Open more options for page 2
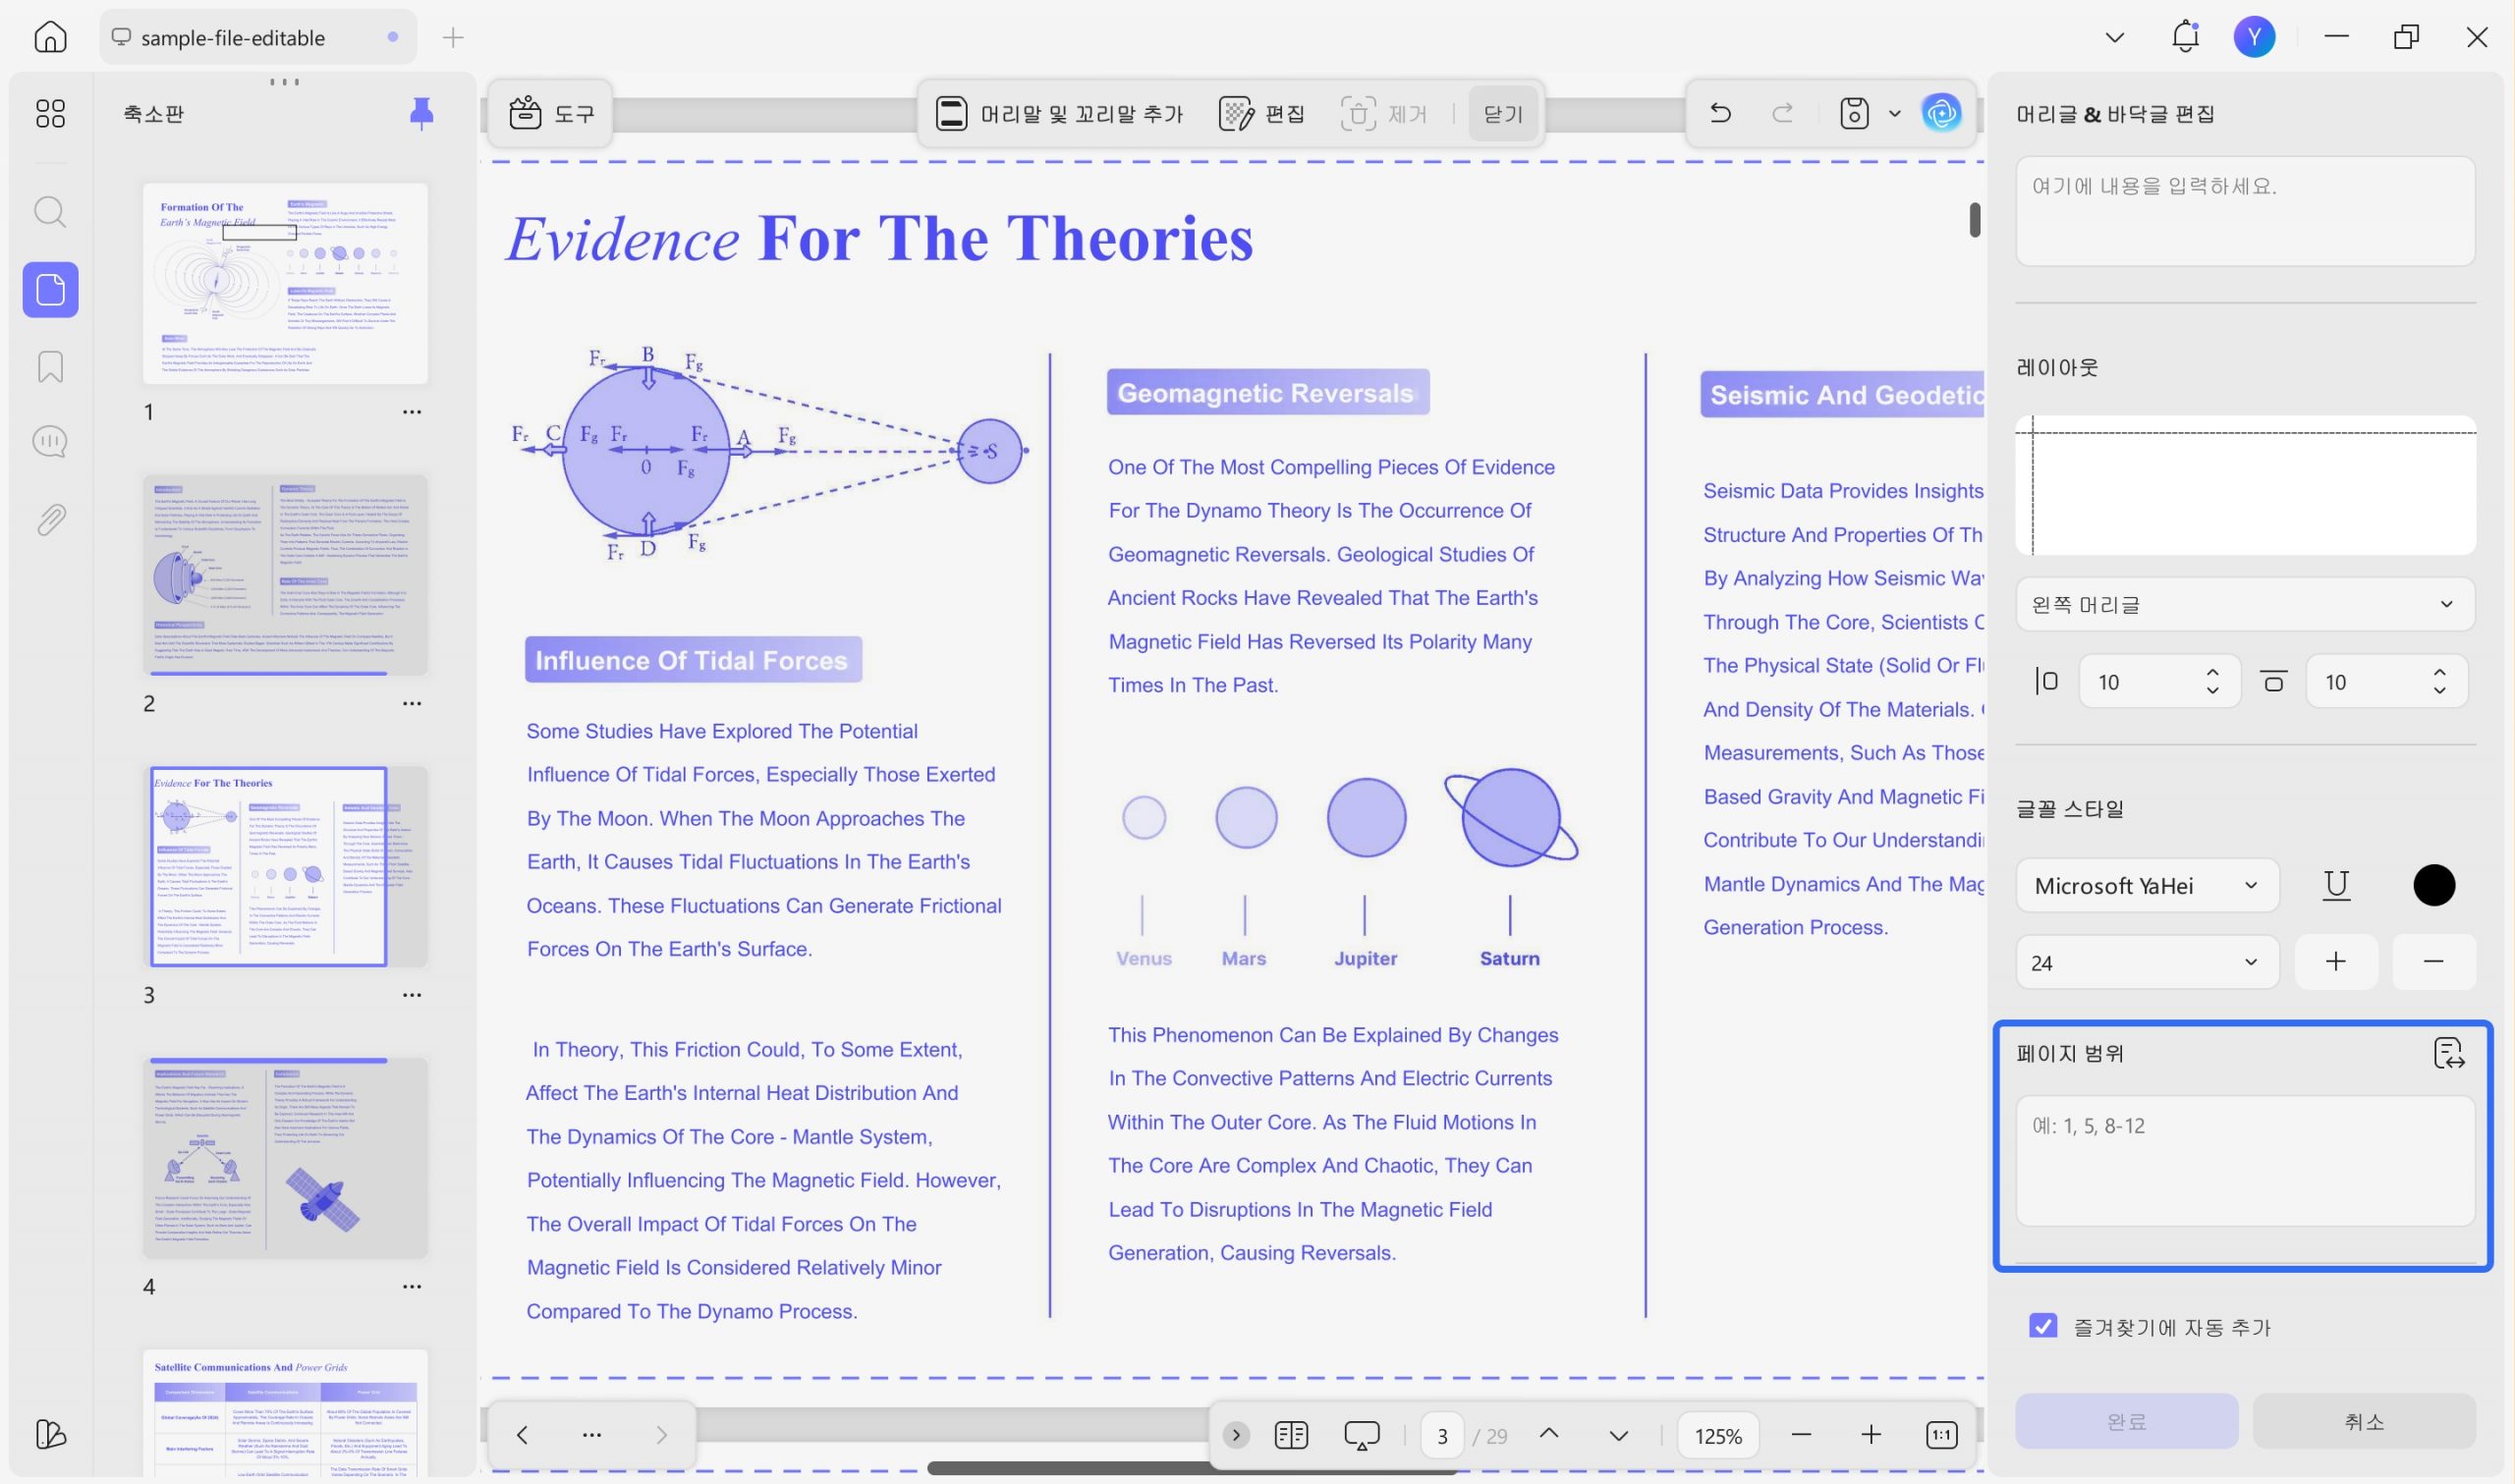 point(411,704)
